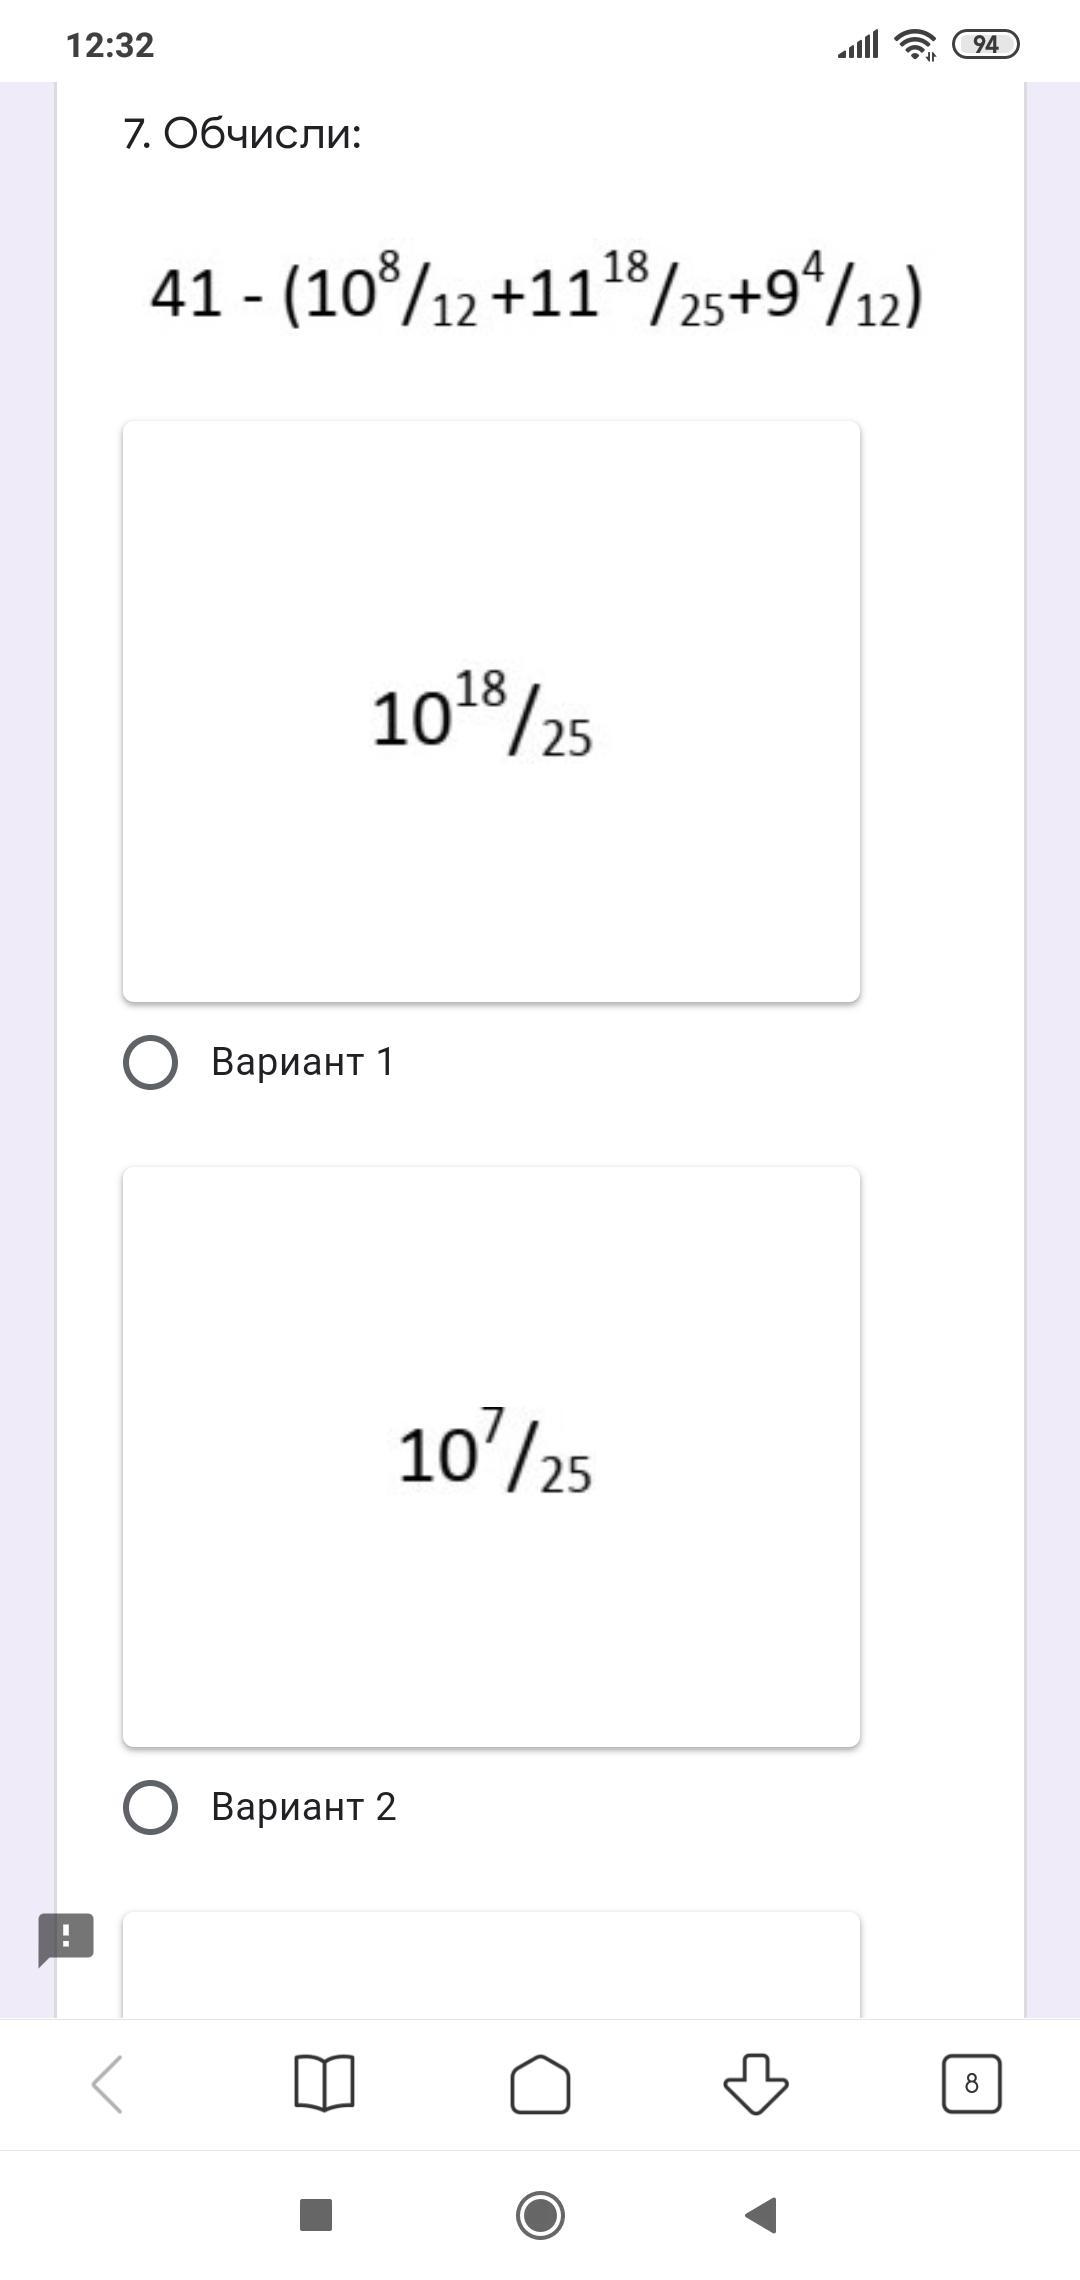The height and width of the screenshot is (2280, 1080).
Task: Tap the answer image showing 10 18/25
Action: click(491, 711)
